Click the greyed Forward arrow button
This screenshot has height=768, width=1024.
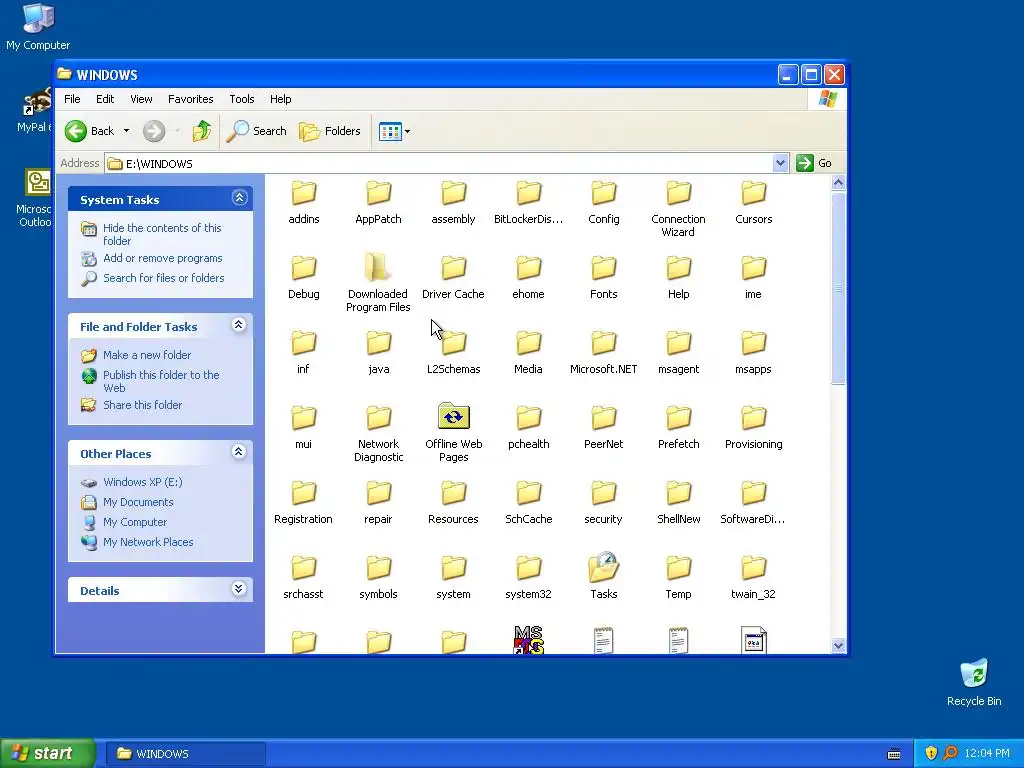[154, 131]
